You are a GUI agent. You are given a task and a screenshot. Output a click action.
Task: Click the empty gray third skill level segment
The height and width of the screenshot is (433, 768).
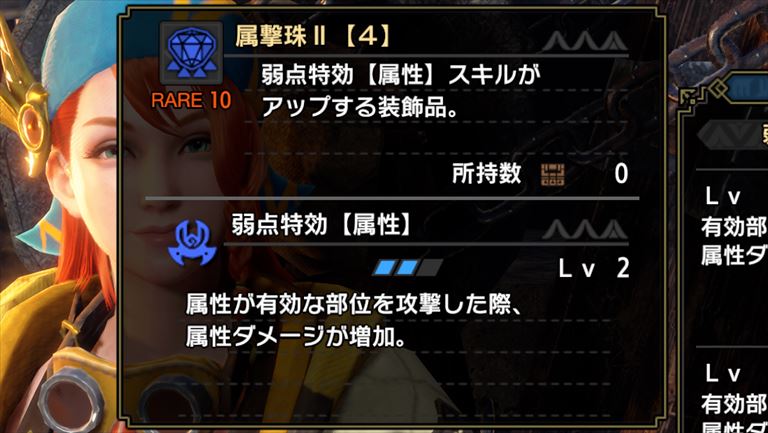pos(430,267)
